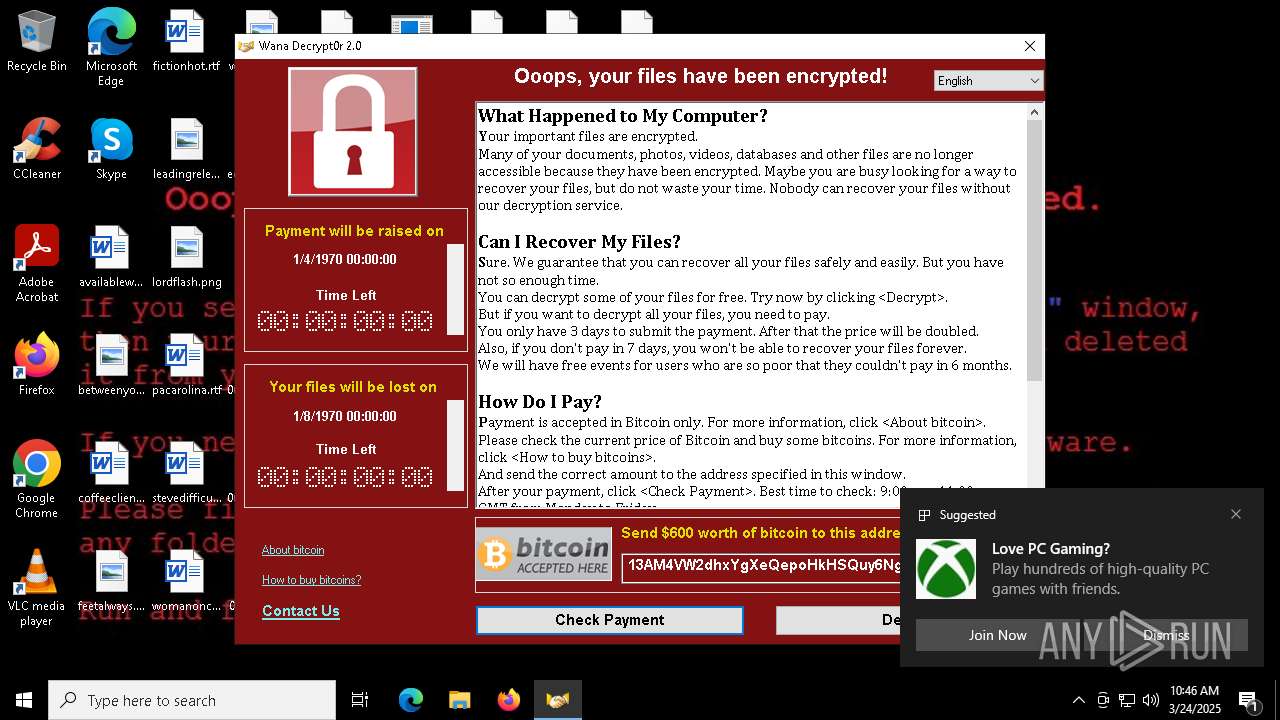Click the 'Send $600 worth of bitcoin' text
Image resolution: width=1280 pixels, height=720 pixels.
[761, 533]
